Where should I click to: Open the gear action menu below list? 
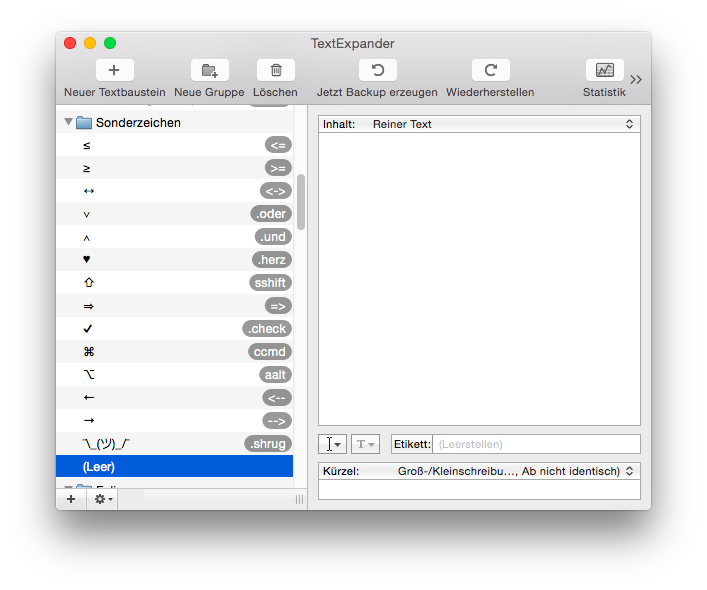point(103,499)
